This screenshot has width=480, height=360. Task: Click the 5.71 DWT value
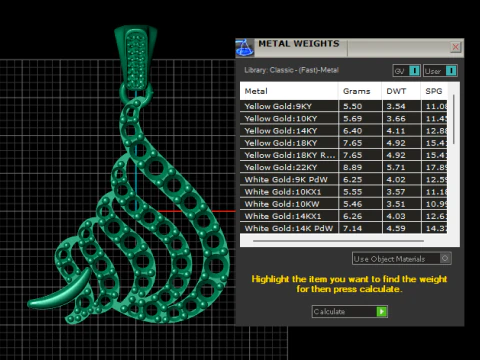point(396,167)
